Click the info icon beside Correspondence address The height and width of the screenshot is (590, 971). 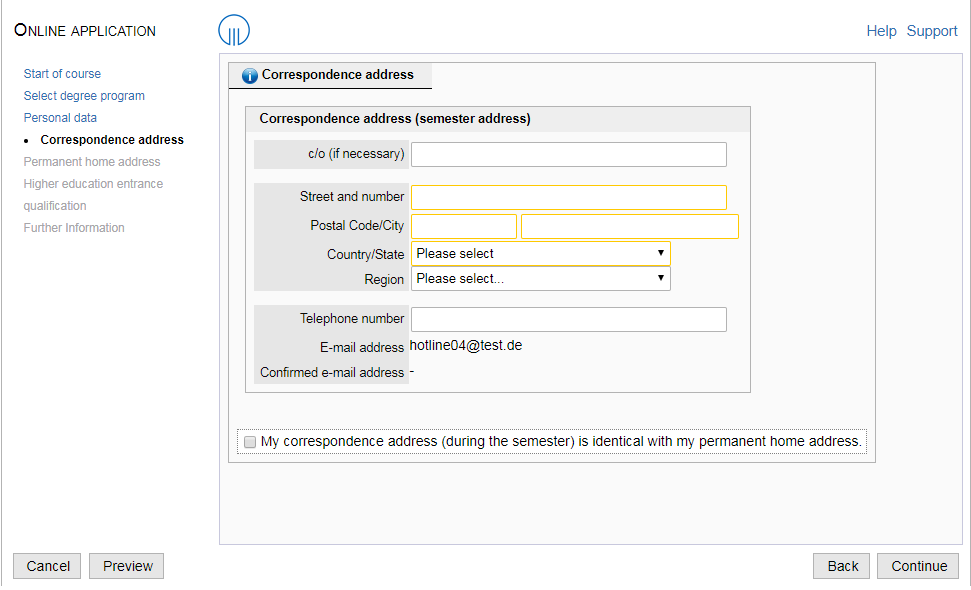click(x=250, y=76)
